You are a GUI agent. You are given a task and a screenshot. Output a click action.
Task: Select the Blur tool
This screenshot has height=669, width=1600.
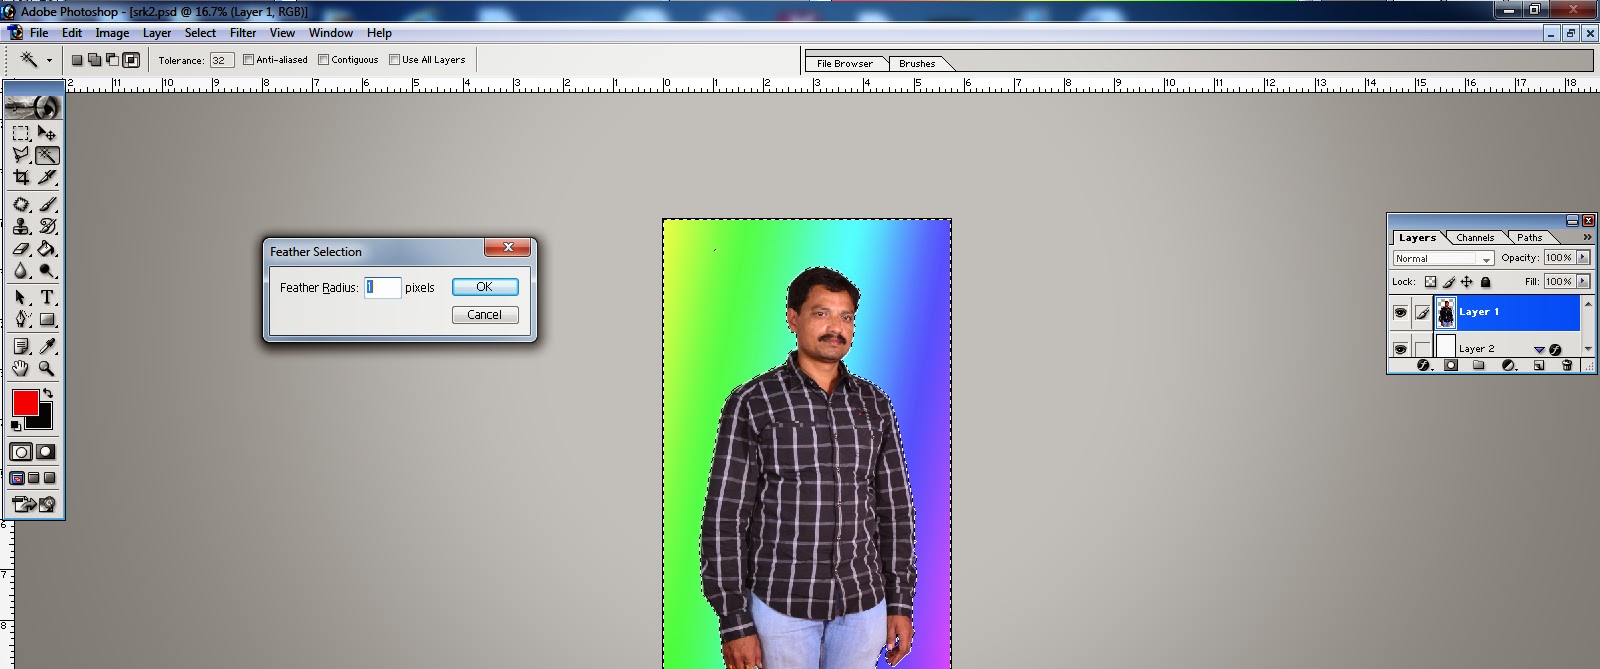tap(21, 270)
